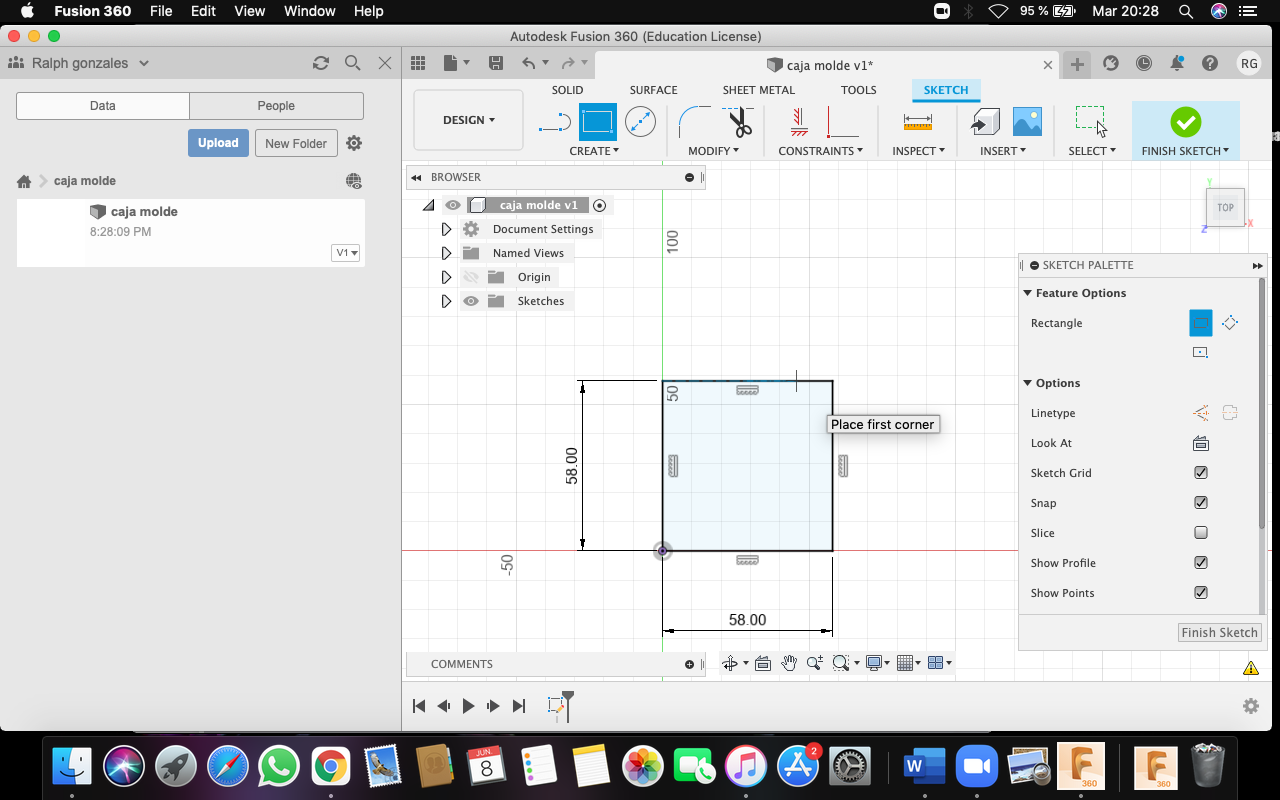Switch to the TOOLS tab

pos(858,90)
